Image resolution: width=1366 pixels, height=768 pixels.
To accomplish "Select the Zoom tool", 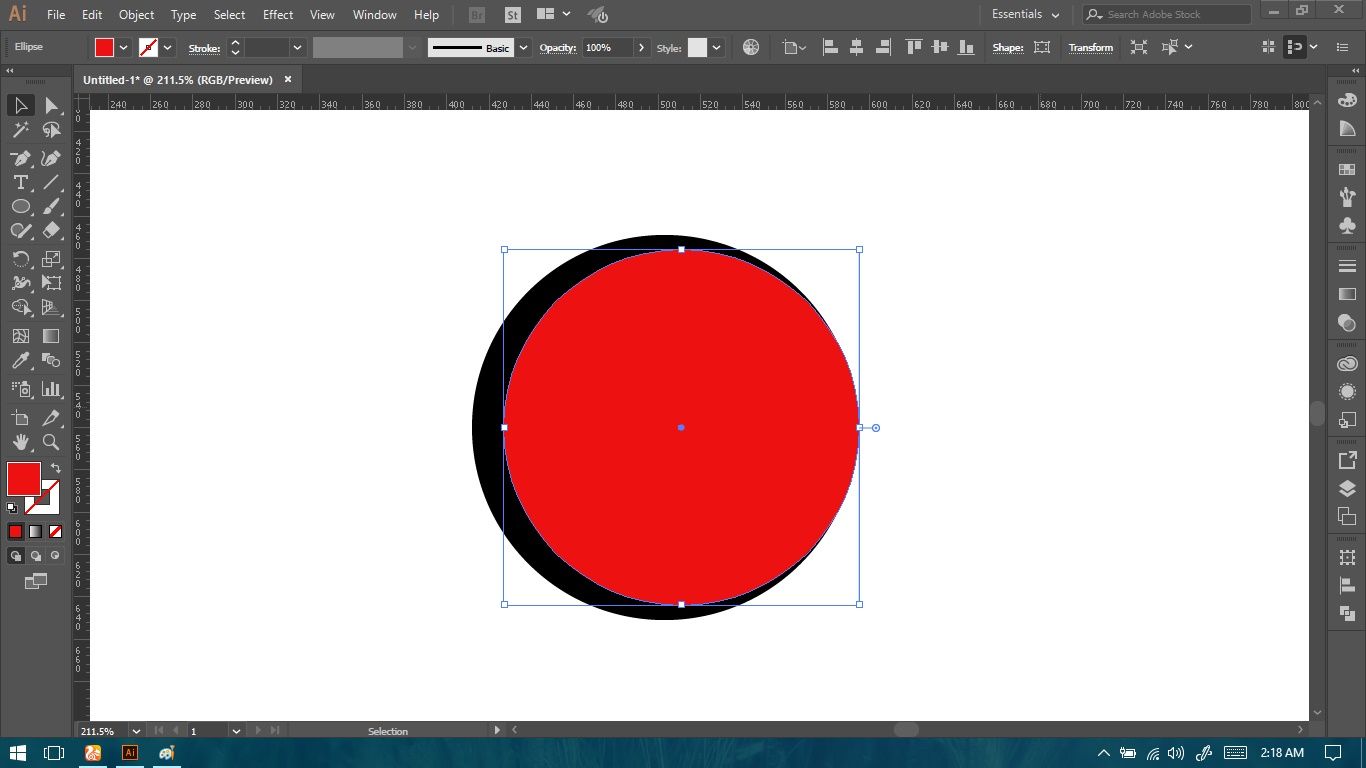I will click(51, 442).
